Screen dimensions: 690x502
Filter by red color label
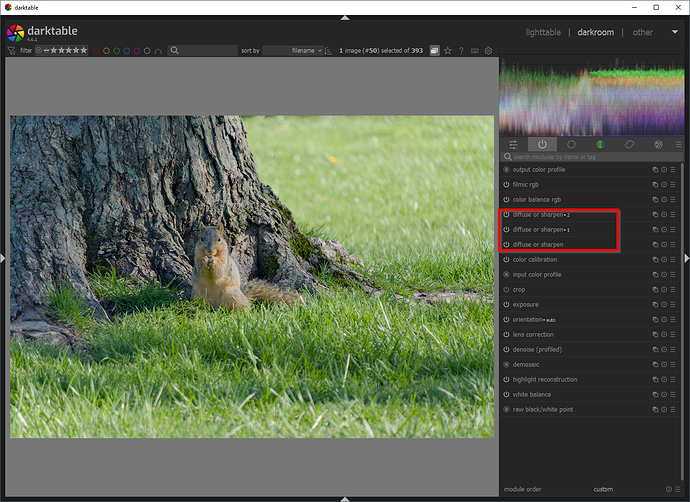(x=96, y=51)
